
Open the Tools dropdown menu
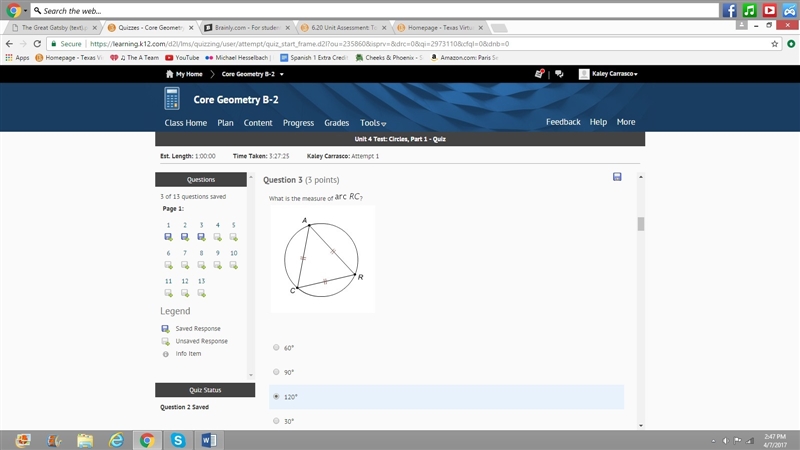click(x=373, y=123)
